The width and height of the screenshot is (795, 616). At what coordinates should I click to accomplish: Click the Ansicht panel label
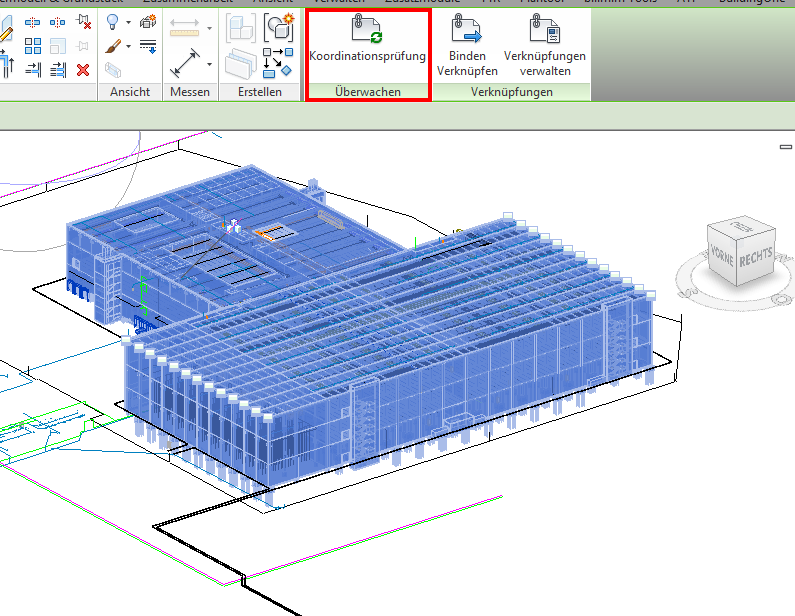pos(130,92)
